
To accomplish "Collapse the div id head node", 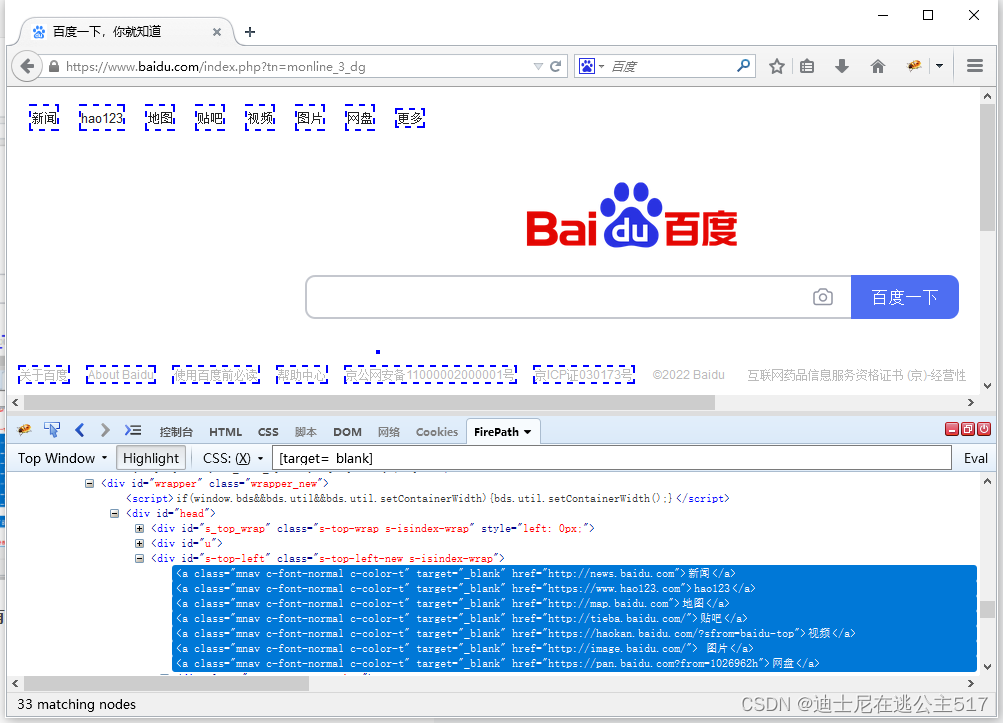I will 115,513.
